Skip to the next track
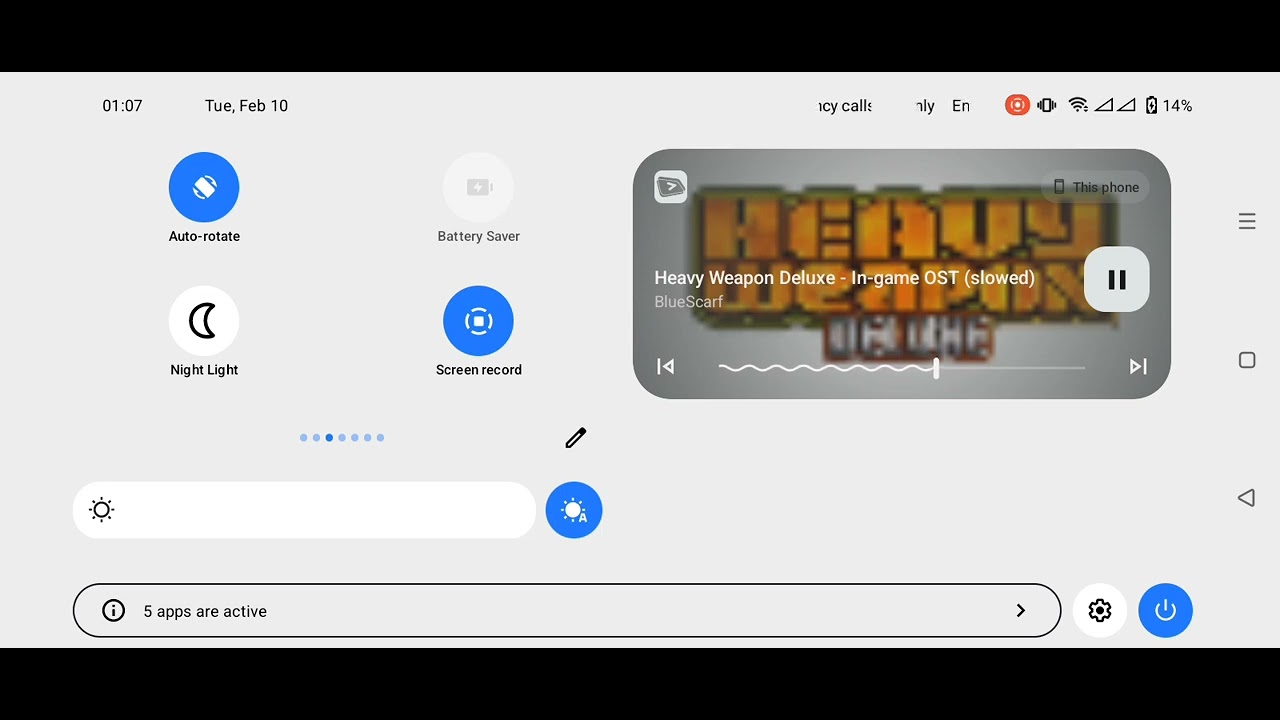The width and height of the screenshot is (1280, 720). pos(1138,367)
